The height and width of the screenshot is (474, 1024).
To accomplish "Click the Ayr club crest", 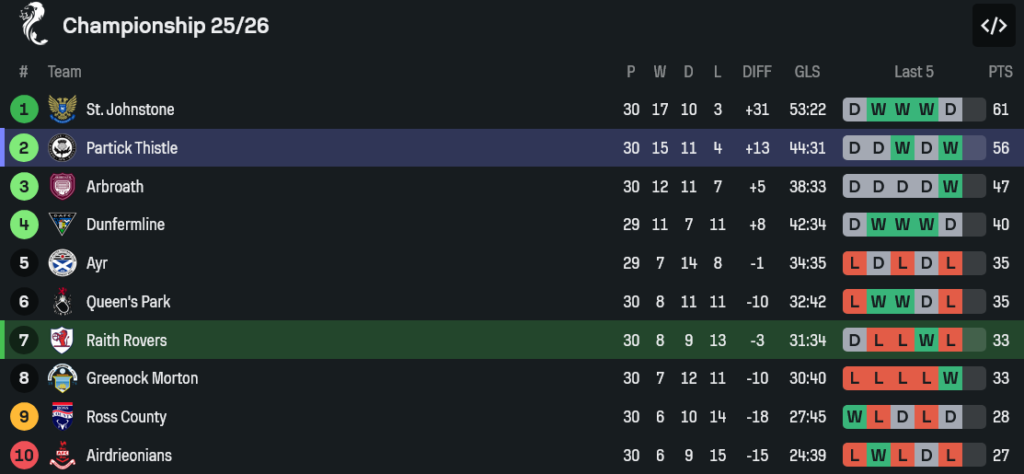I will click(x=63, y=263).
